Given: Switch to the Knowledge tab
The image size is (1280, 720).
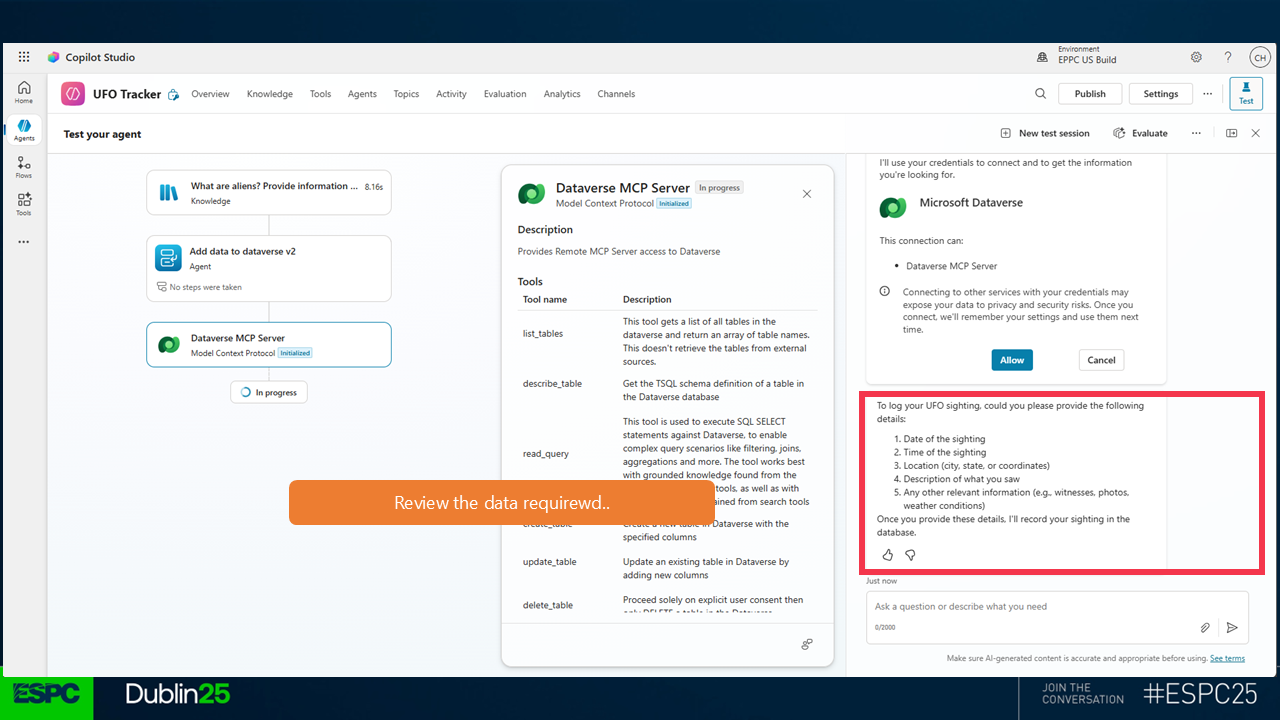Looking at the screenshot, I should [270, 94].
